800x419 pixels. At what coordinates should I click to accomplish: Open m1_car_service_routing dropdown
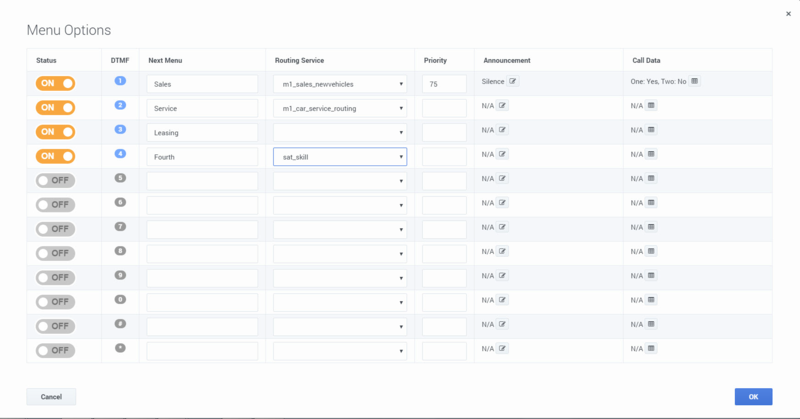coord(339,108)
